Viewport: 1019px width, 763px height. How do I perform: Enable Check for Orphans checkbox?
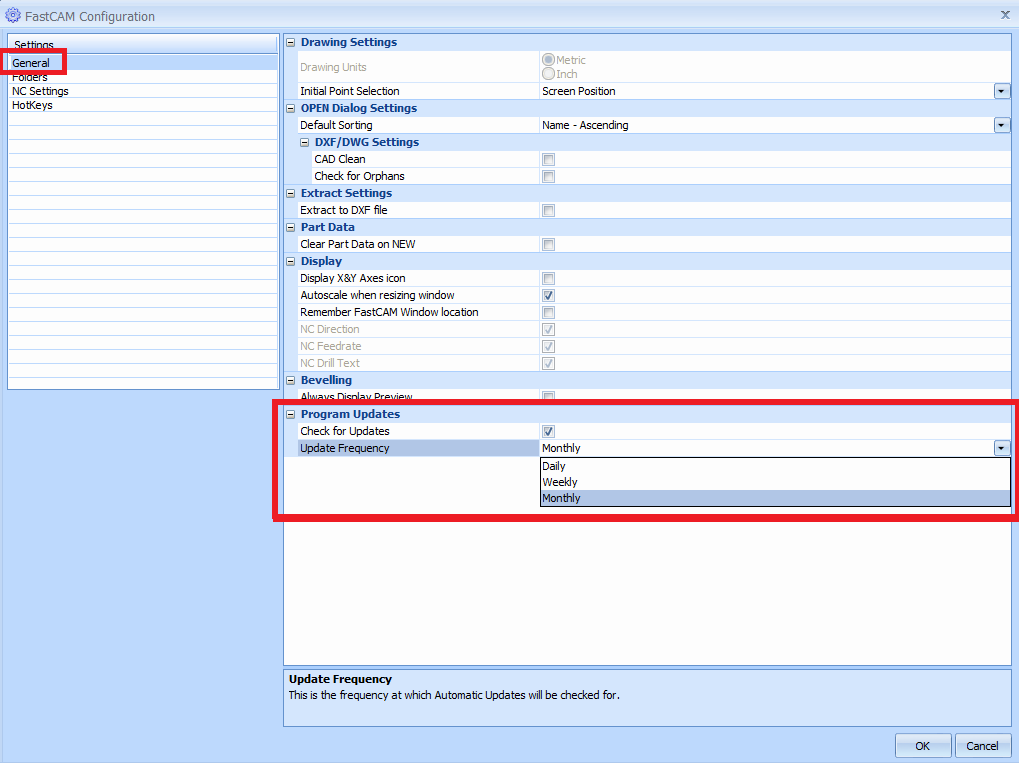[548, 176]
